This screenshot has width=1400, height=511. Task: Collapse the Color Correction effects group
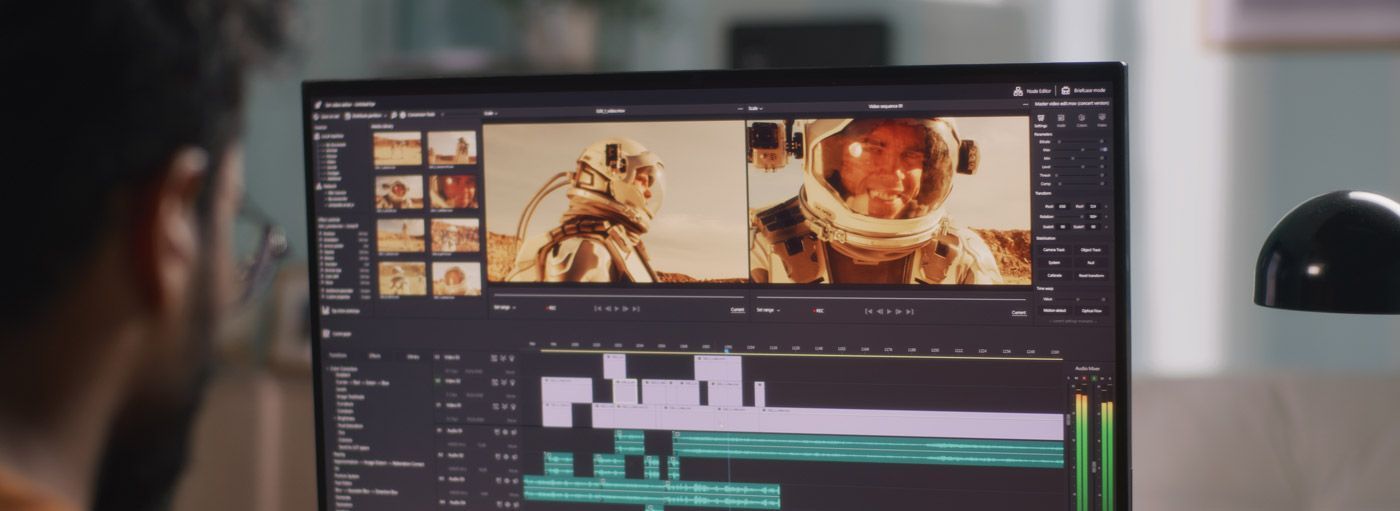[x=327, y=369]
